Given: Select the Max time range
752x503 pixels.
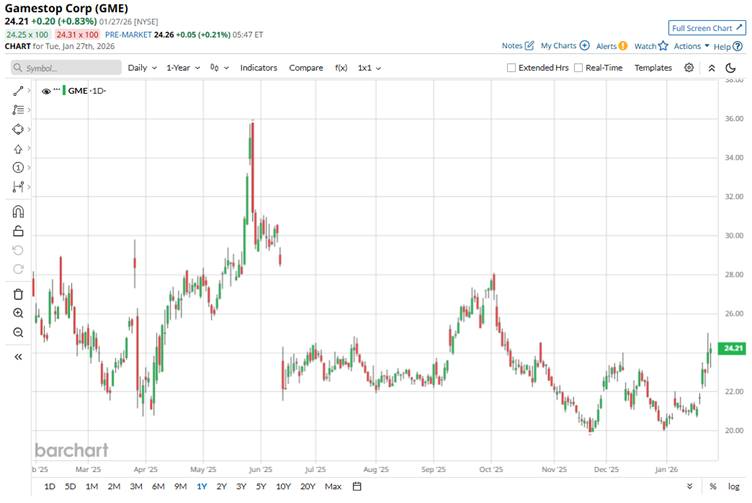Looking at the screenshot, I should click(333, 486).
